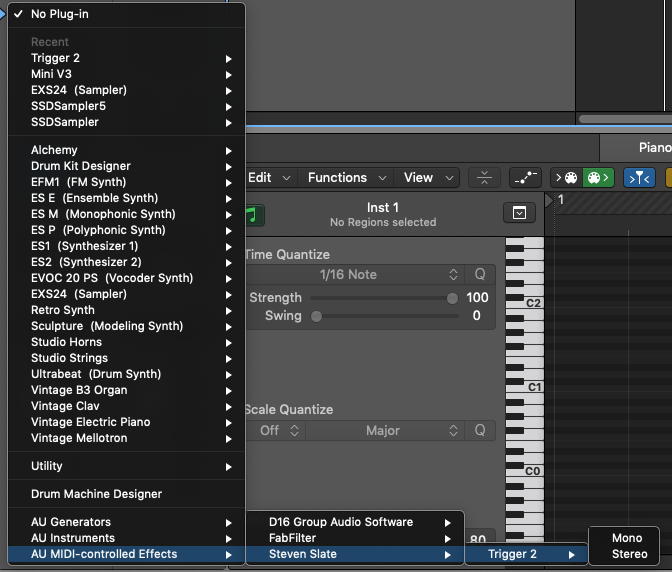Open ES1 (Synthesizer 1) submenu

point(126,246)
